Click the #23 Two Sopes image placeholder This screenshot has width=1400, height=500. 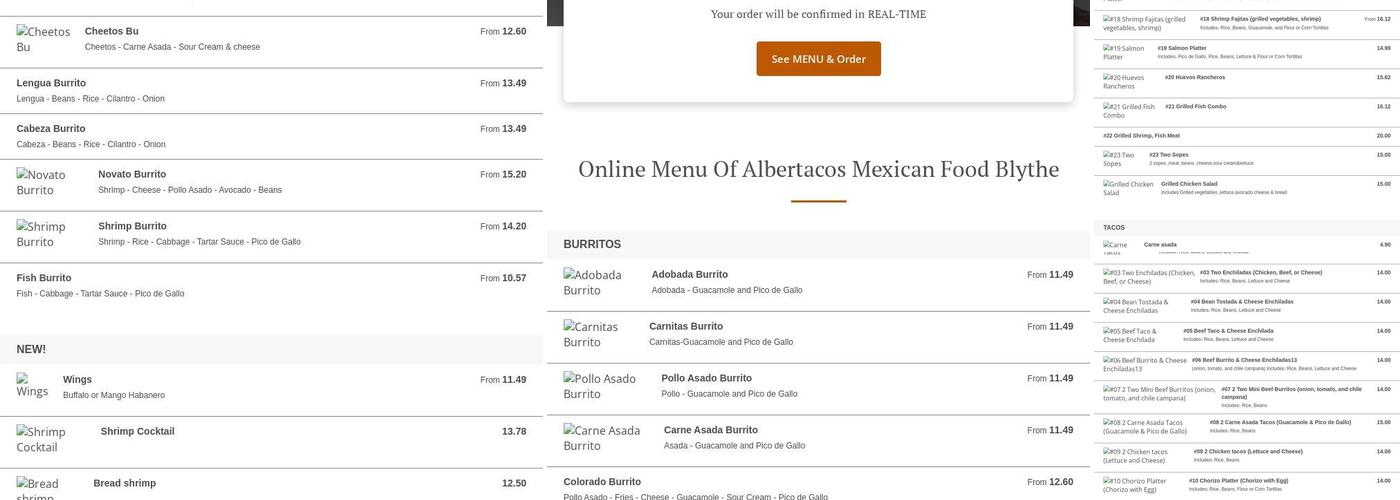coord(1121,159)
